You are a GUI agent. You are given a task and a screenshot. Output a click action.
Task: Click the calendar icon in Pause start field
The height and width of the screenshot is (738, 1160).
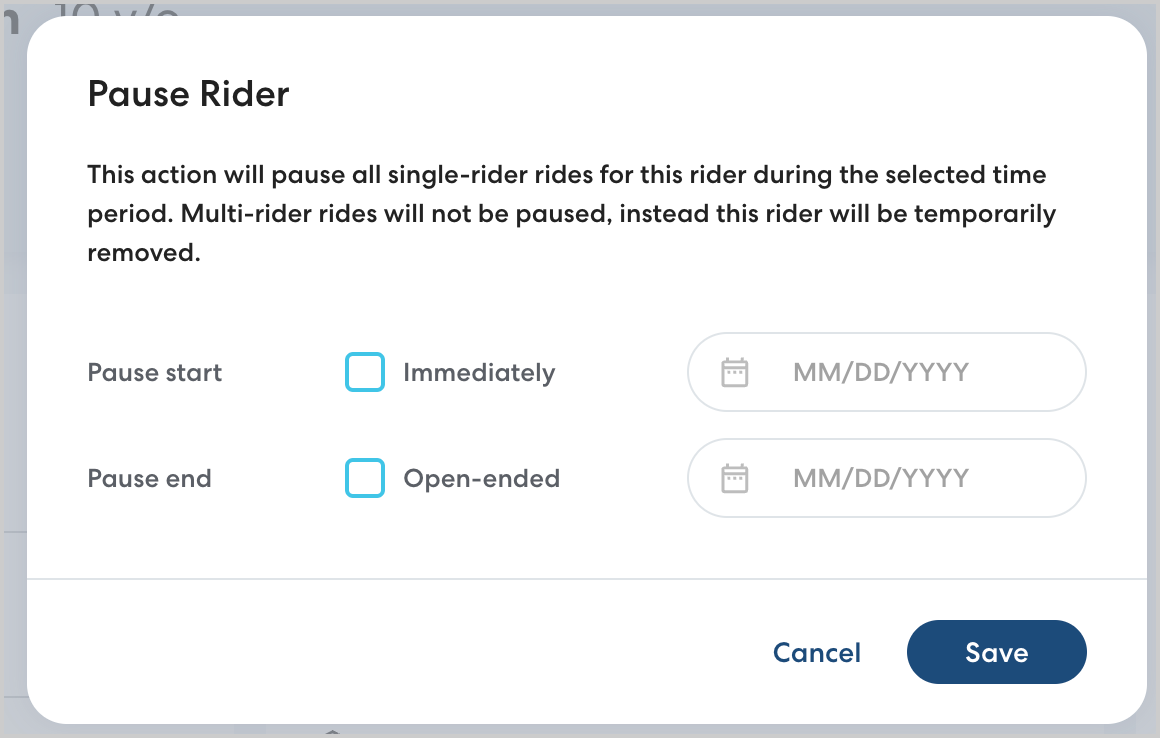(735, 373)
